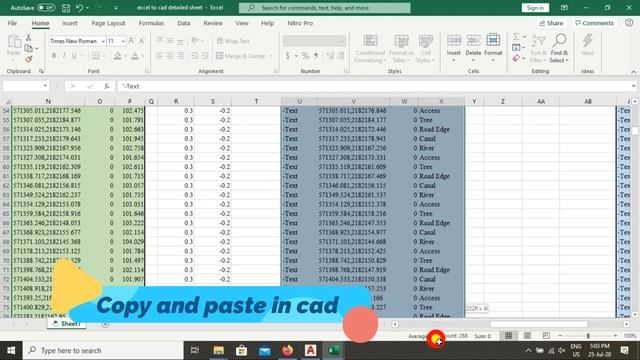The image size is (640, 360).
Task: Click the Orientation text angle icon
Action: pyautogui.click(x=195, y=40)
